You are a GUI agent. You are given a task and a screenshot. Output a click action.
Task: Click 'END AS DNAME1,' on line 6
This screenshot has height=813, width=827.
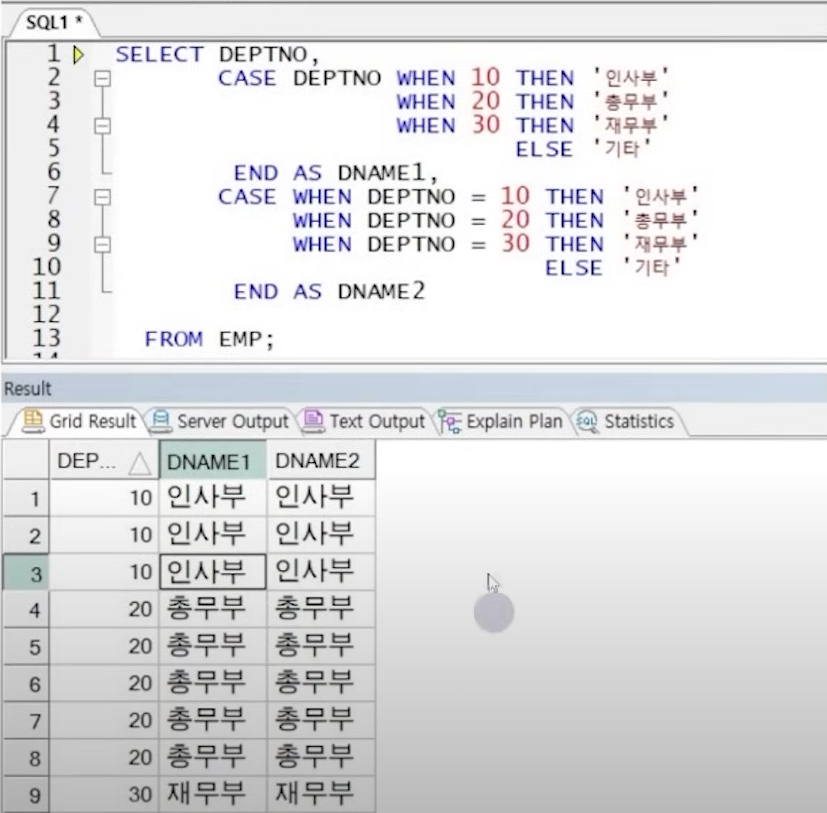pos(336,173)
